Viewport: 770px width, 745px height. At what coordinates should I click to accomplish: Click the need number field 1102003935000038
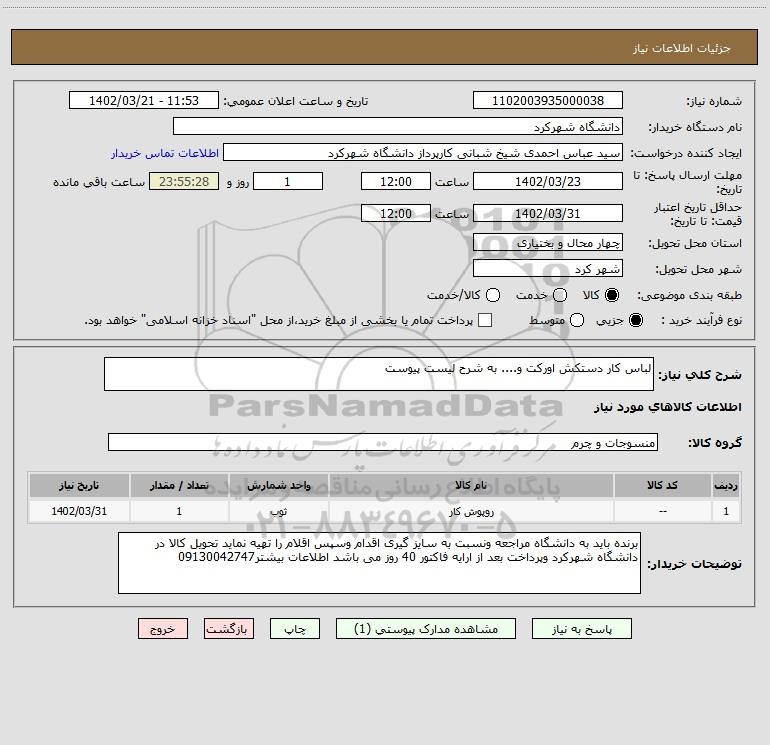tap(548, 100)
